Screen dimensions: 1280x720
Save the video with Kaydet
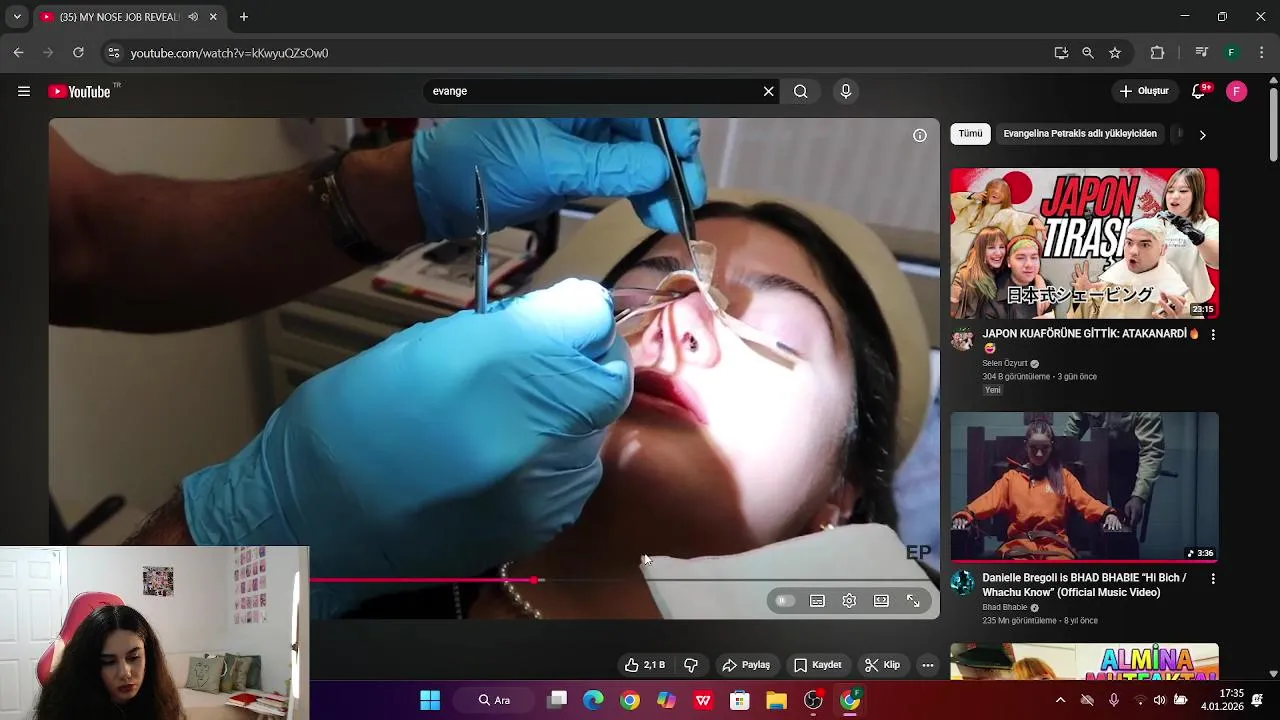[x=817, y=665]
